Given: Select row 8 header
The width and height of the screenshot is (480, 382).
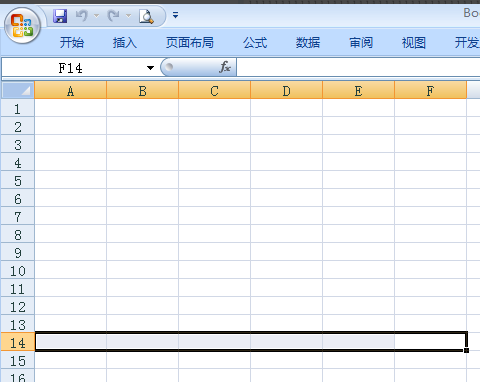Looking at the screenshot, I should coord(18,235).
